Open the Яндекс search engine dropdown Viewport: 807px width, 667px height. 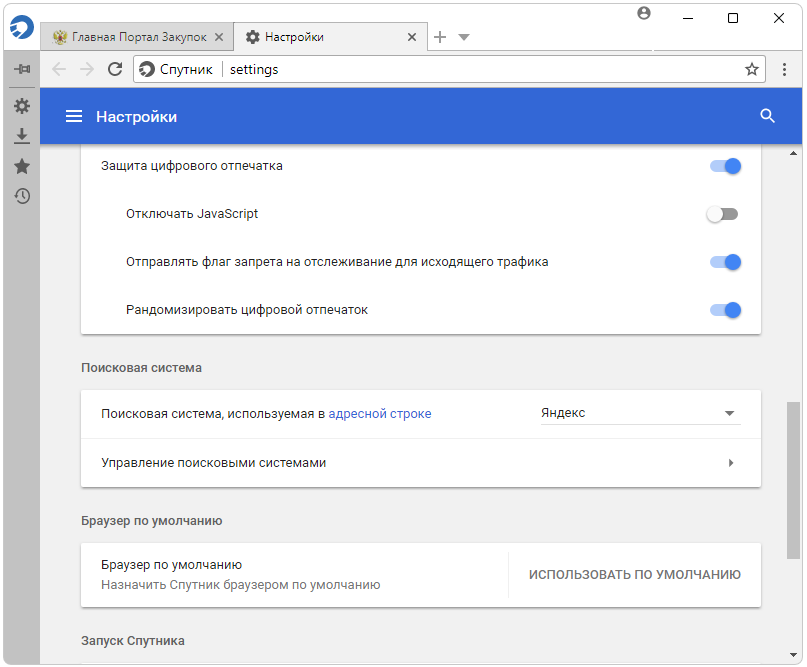click(x=640, y=413)
